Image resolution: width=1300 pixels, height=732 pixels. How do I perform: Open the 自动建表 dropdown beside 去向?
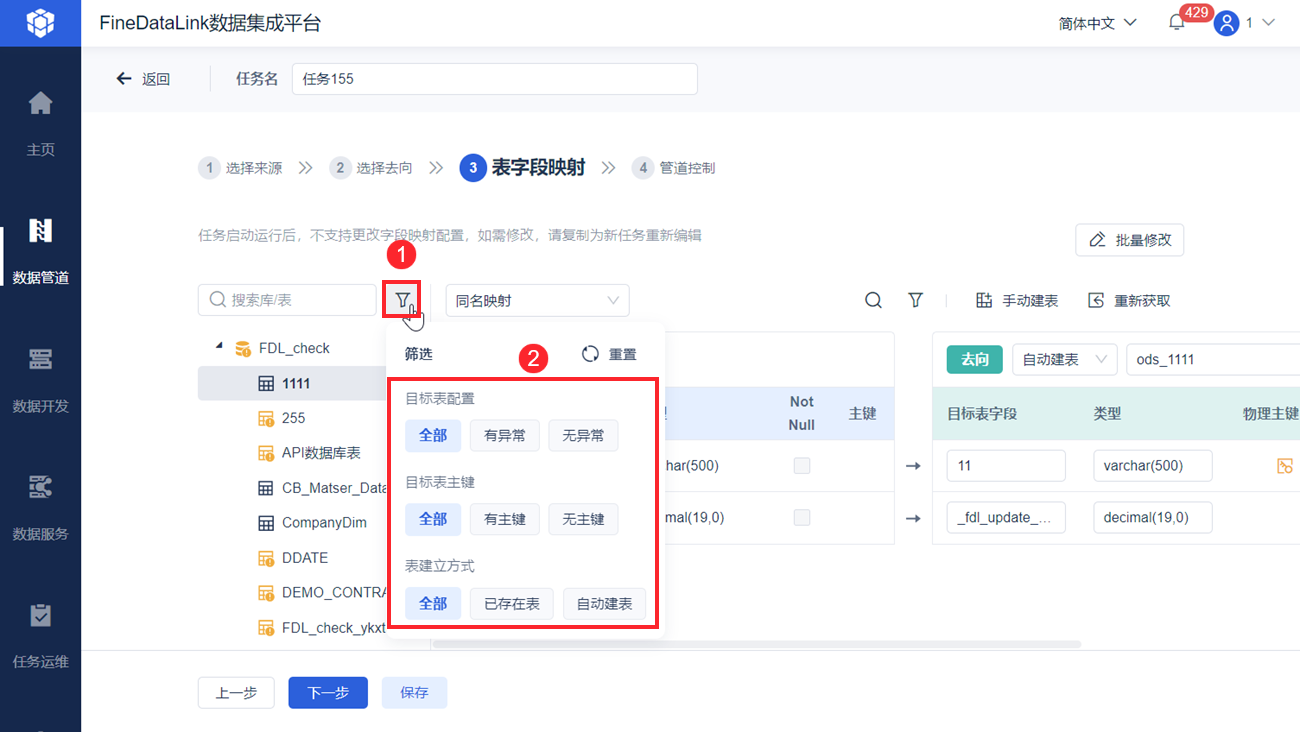pyautogui.click(x=1064, y=359)
